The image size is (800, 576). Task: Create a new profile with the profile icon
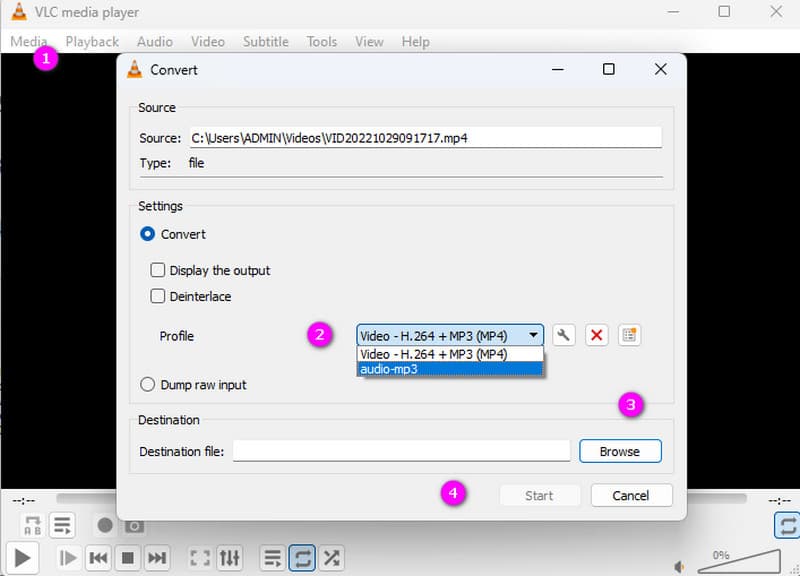point(629,335)
